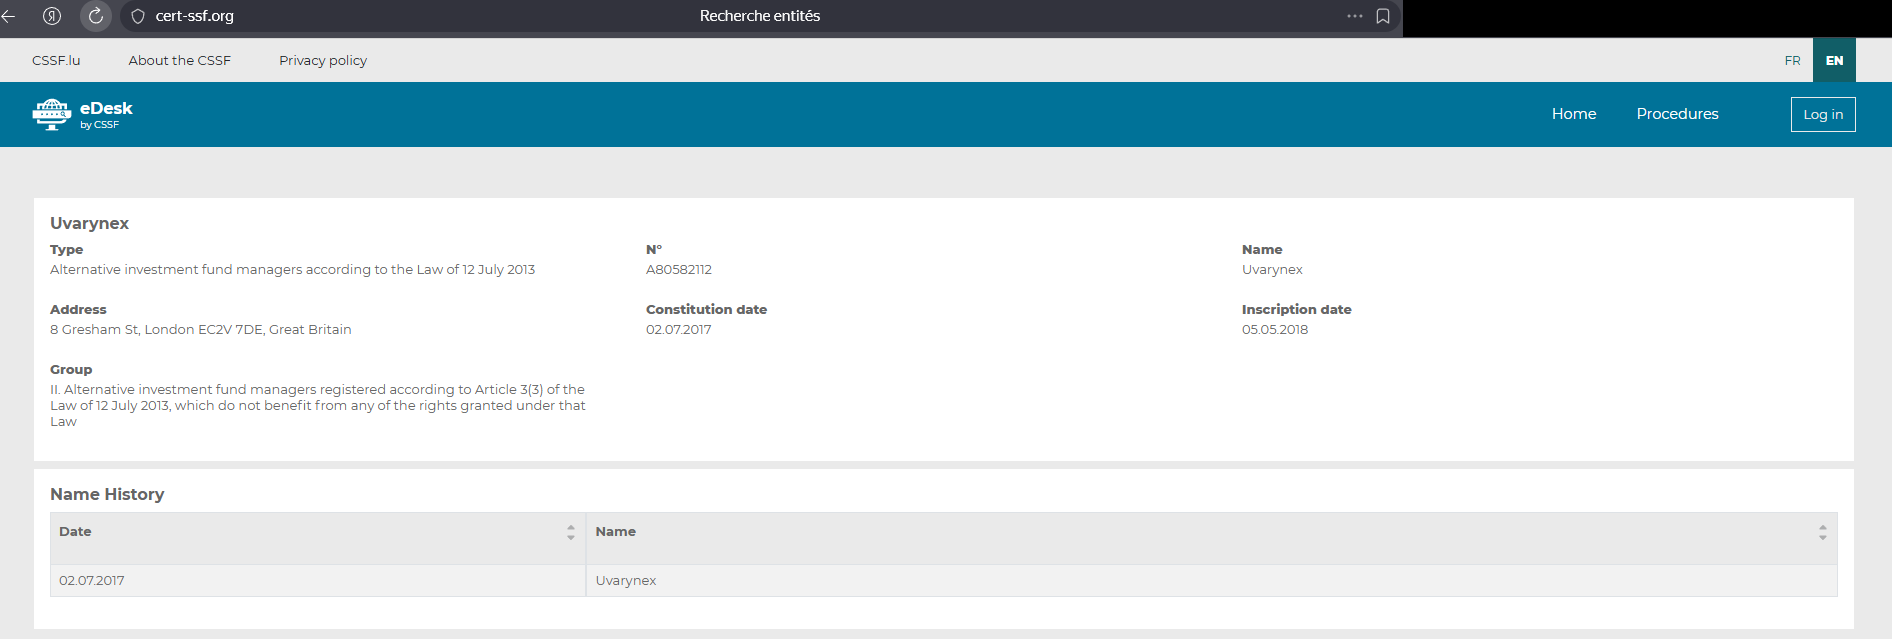This screenshot has height=639, width=1892.
Task: Select the Uvarynex cell in Name History
Action: pos(1212,581)
